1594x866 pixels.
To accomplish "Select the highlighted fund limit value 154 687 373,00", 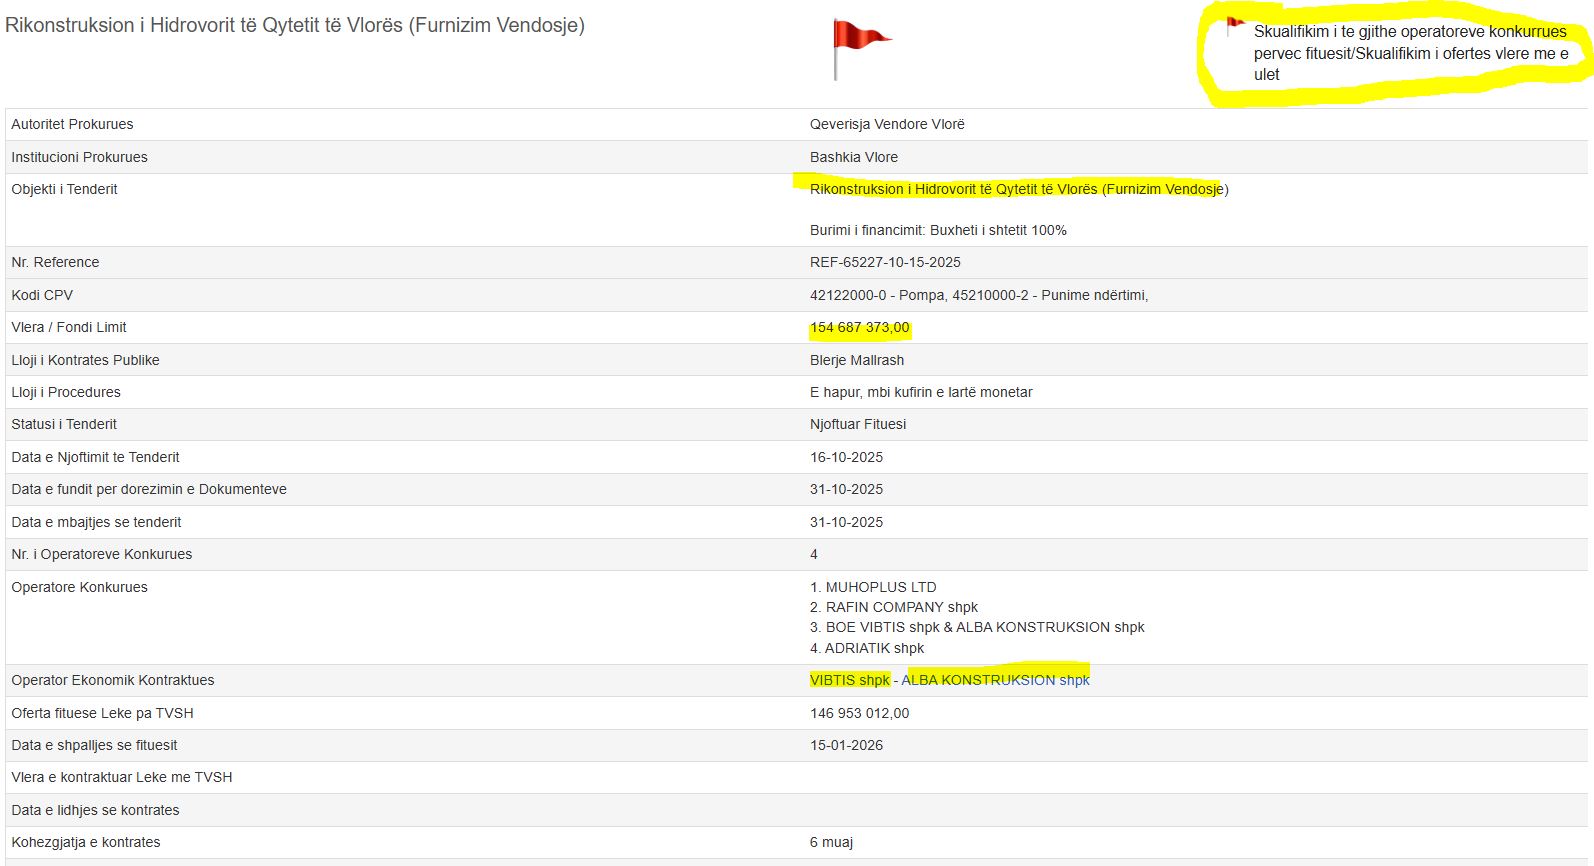I will click(859, 327).
